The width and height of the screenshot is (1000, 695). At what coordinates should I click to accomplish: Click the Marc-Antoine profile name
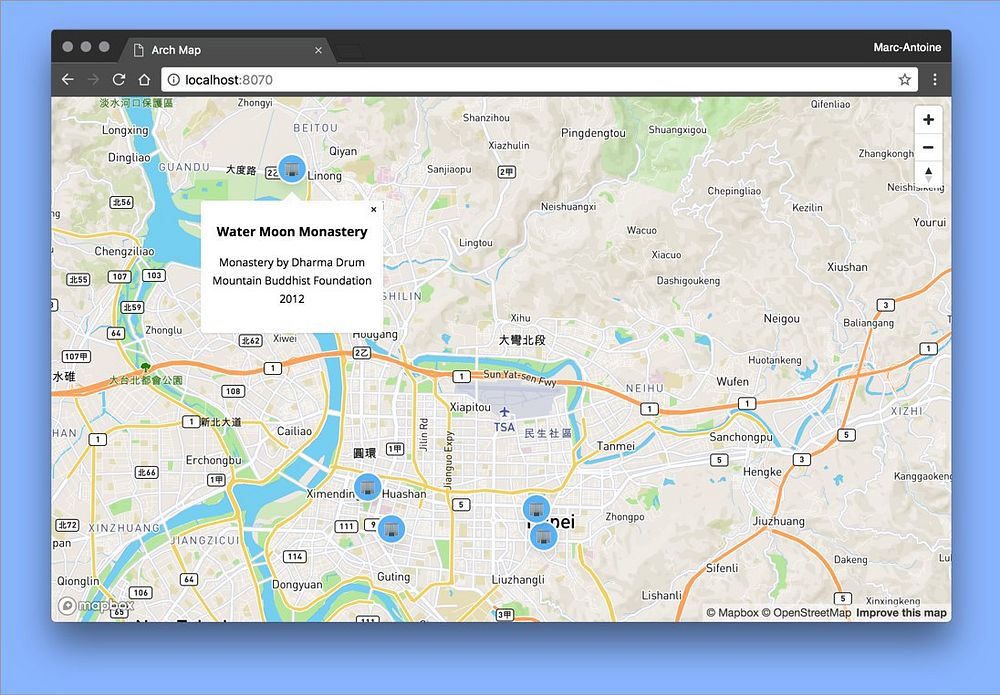point(907,47)
